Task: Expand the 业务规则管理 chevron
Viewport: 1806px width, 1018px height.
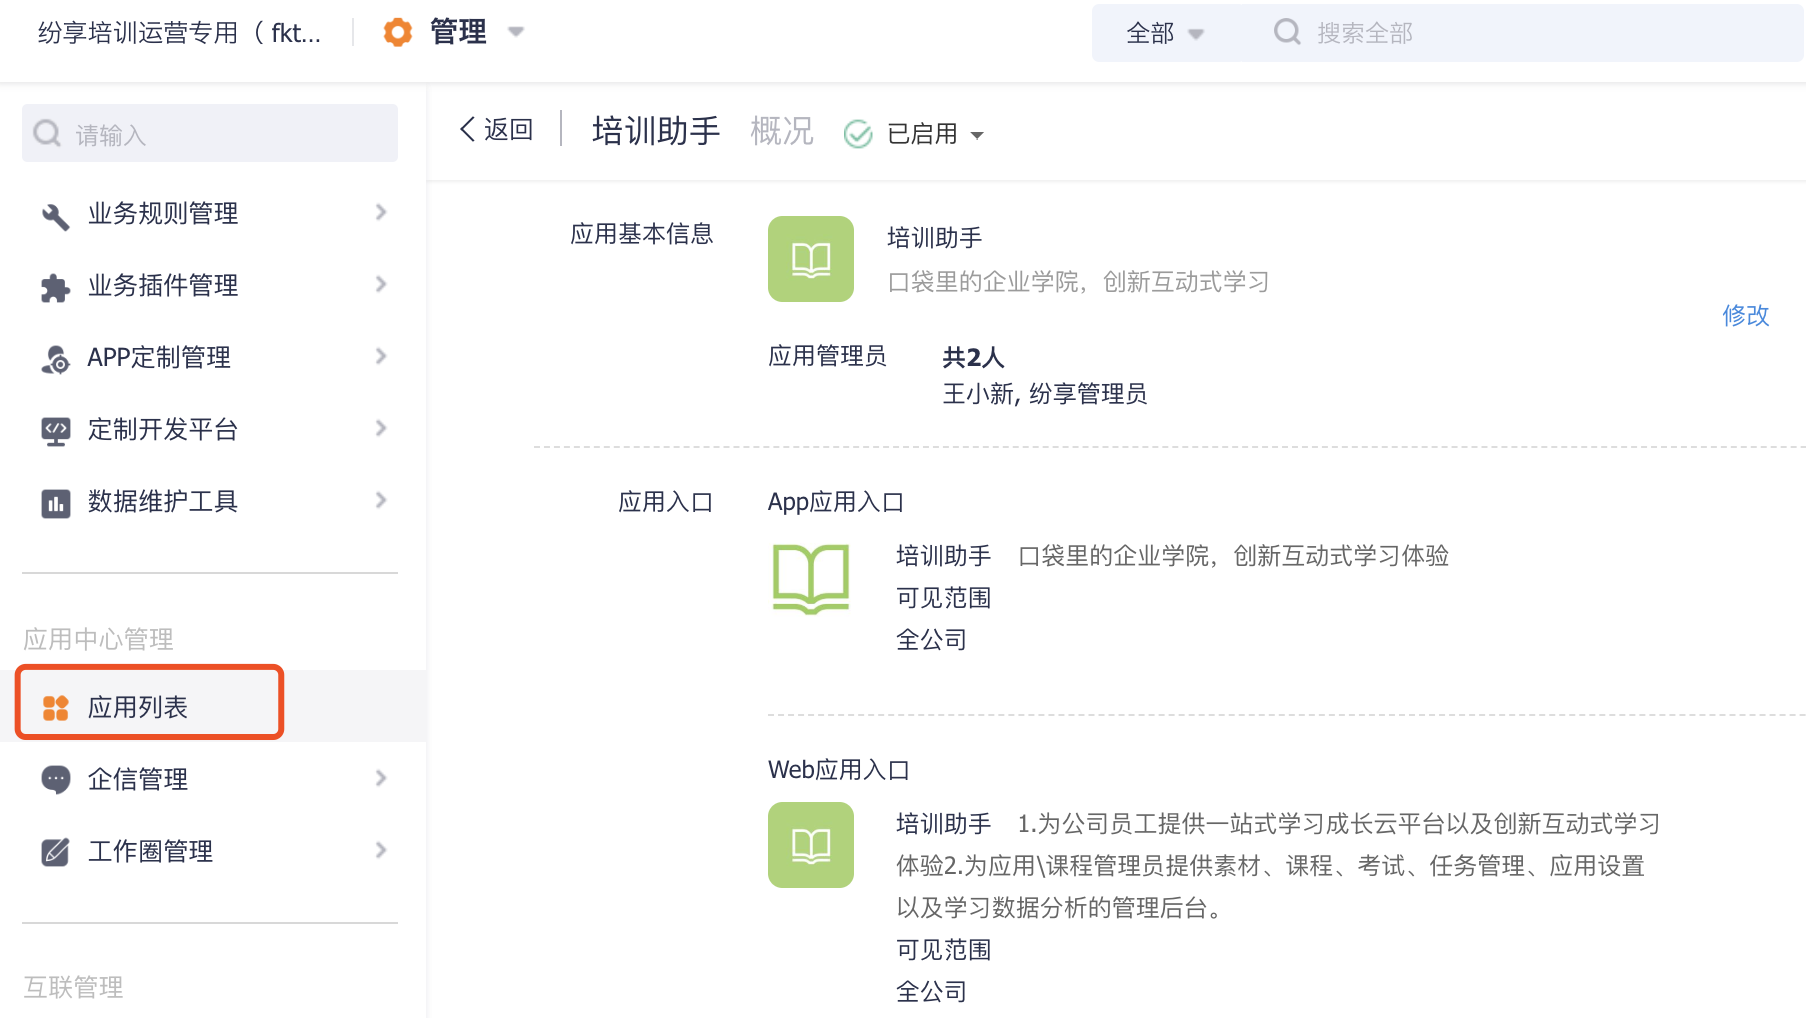Action: click(x=381, y=212)
